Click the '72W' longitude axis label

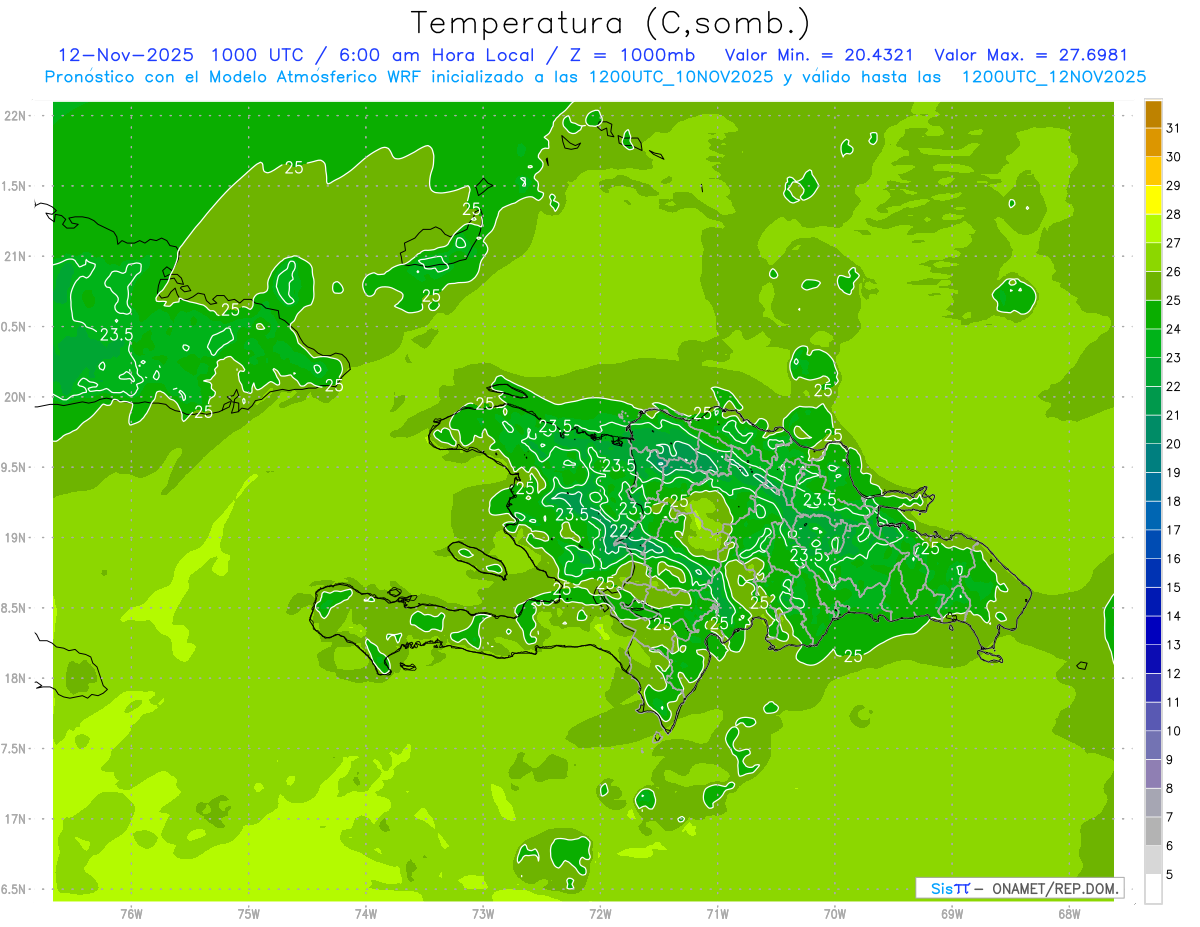coord(600,914)
